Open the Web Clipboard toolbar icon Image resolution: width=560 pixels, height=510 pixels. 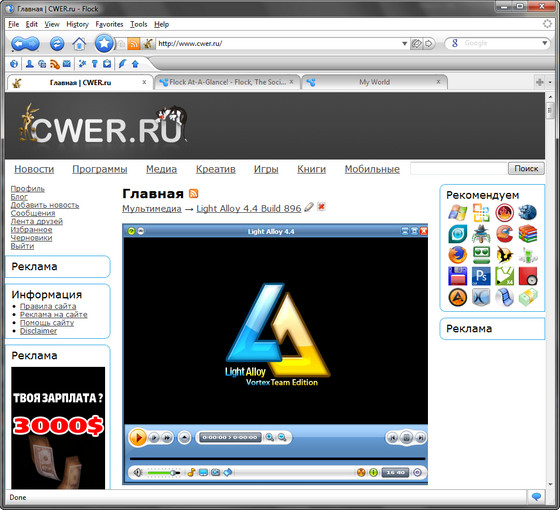point(107,64)
